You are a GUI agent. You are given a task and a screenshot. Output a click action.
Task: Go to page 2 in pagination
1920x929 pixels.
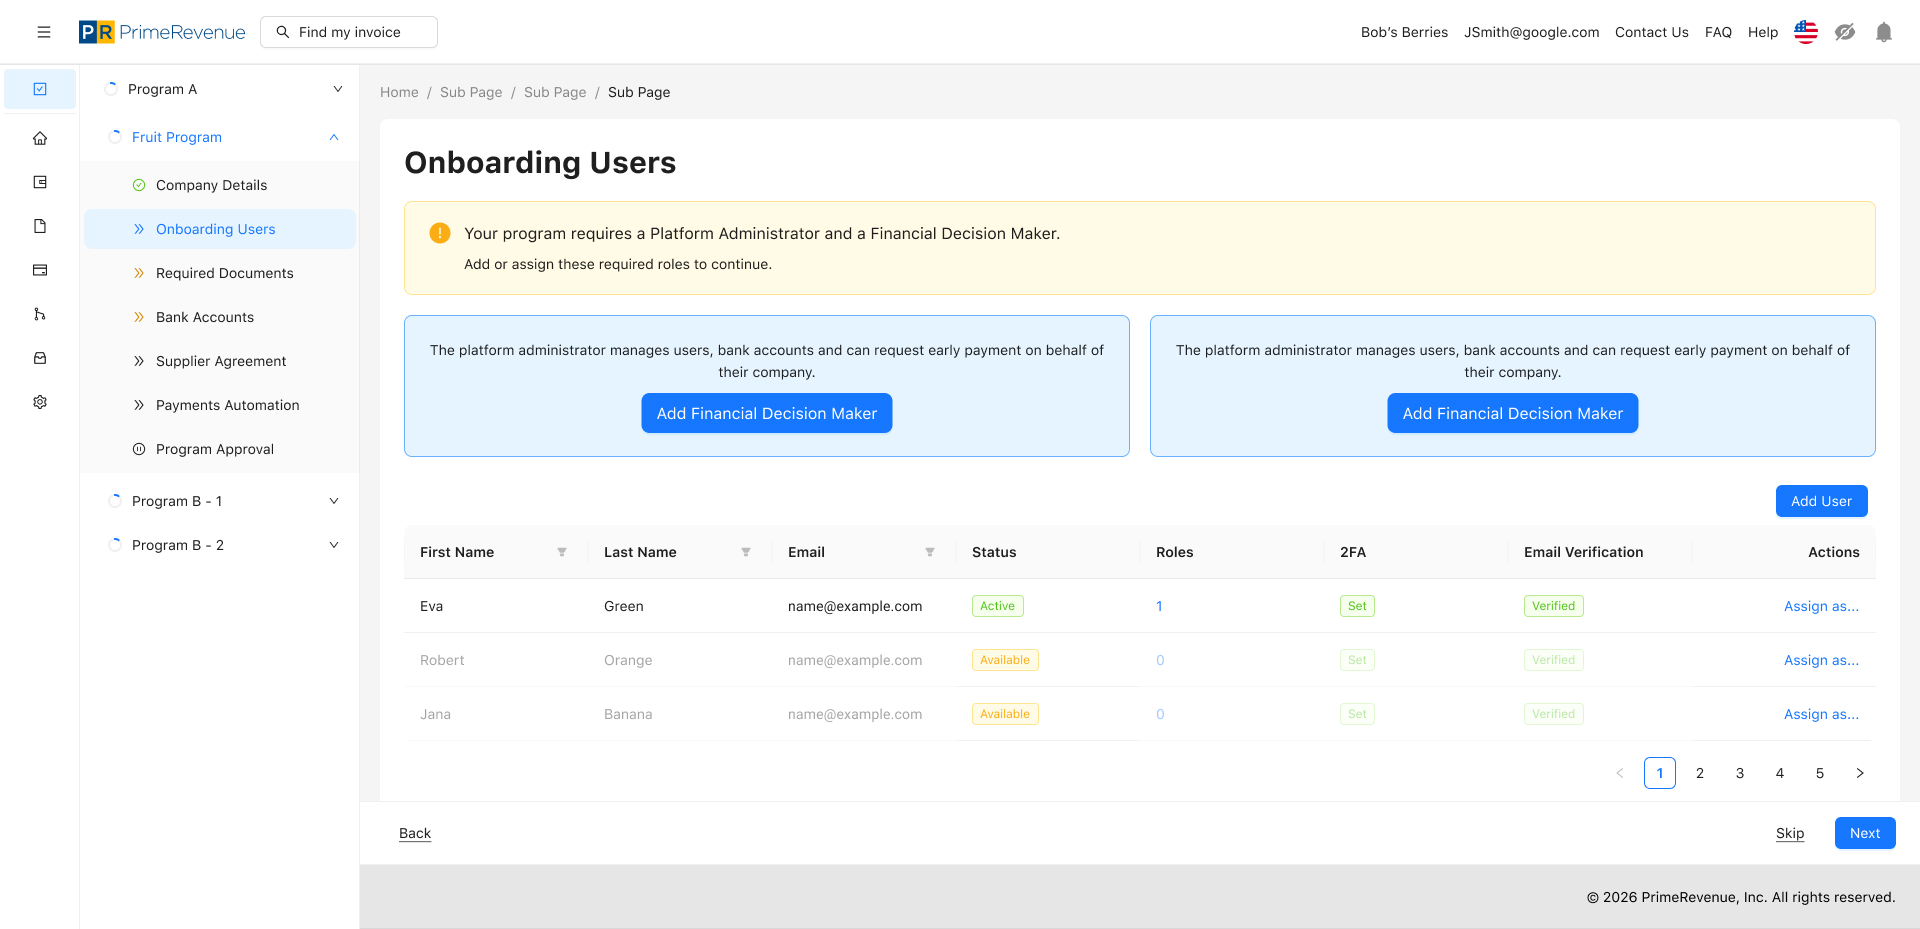pos(1700,773)
